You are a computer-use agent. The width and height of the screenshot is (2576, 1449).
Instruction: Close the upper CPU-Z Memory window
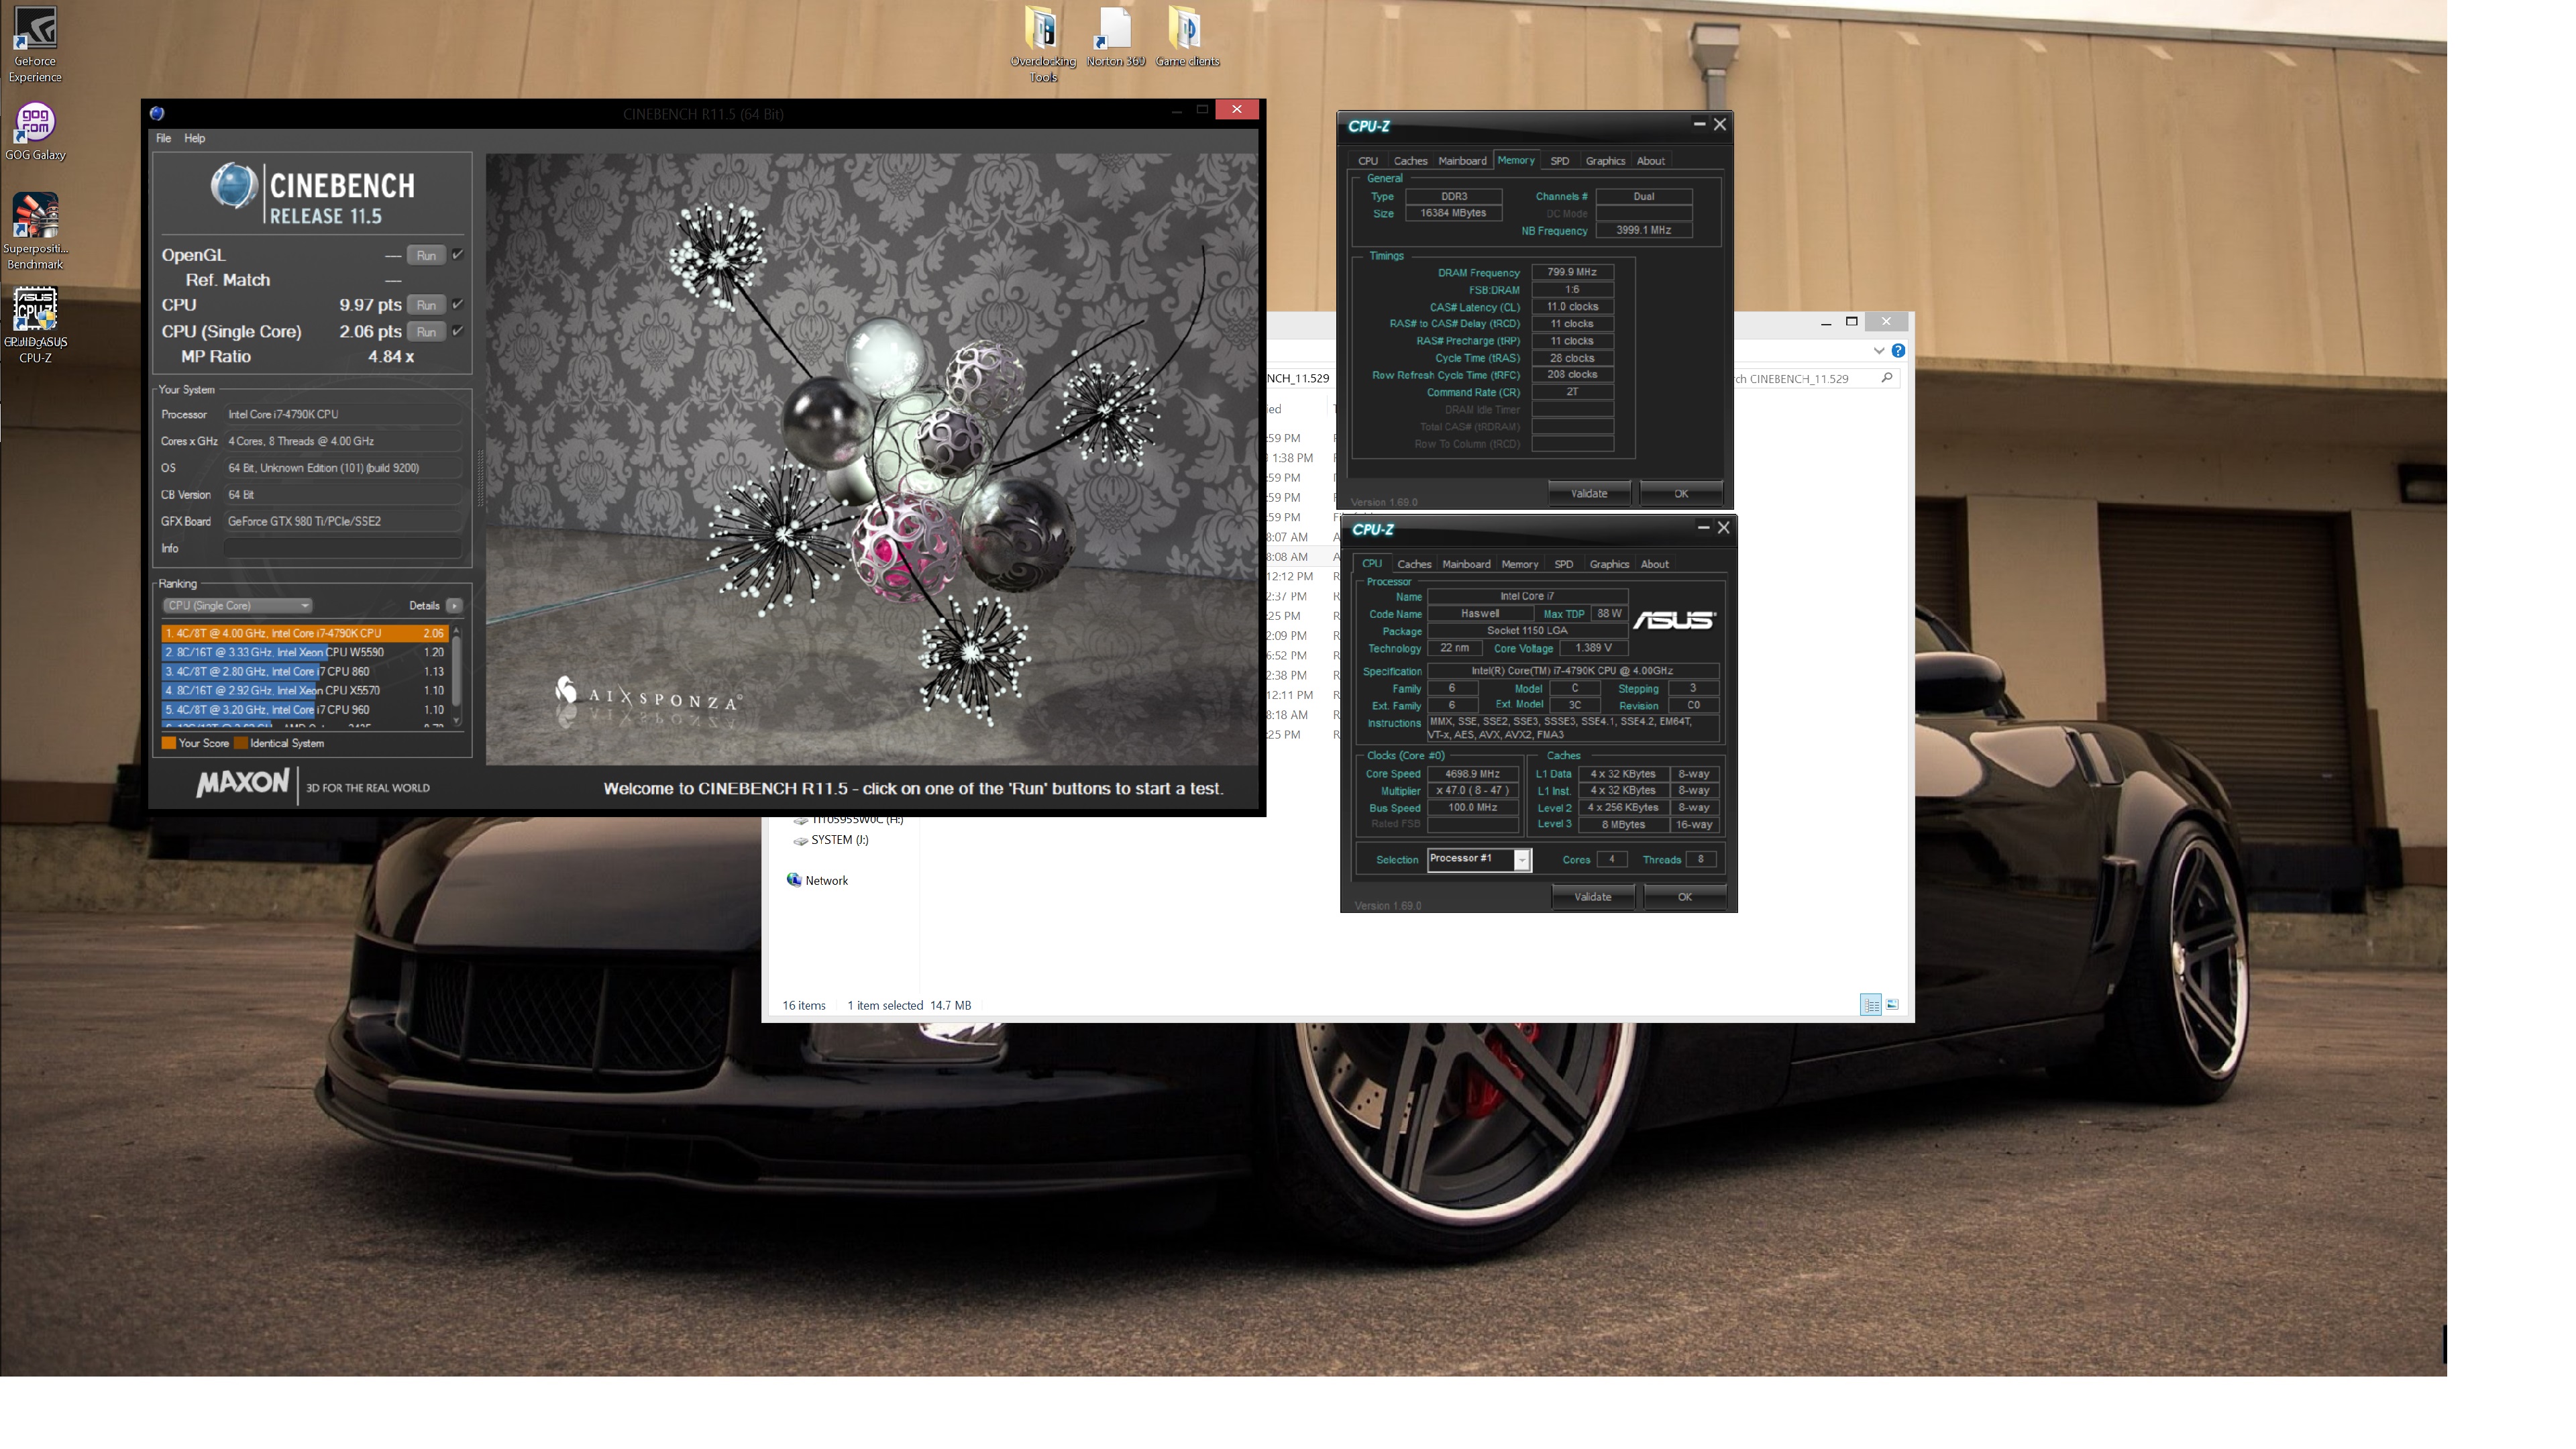(x=1720, y=124)
